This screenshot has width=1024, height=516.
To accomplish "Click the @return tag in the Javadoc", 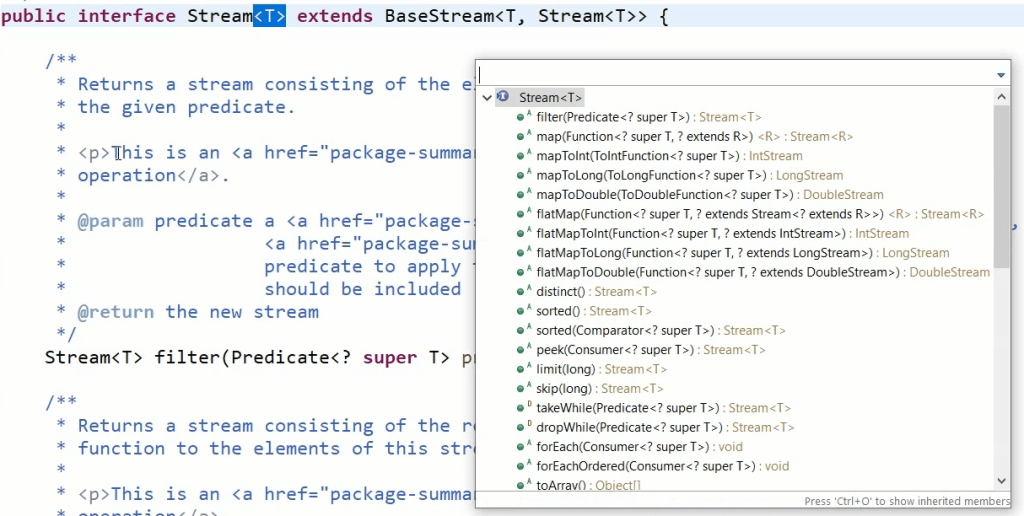I will [x=116, y=312].
